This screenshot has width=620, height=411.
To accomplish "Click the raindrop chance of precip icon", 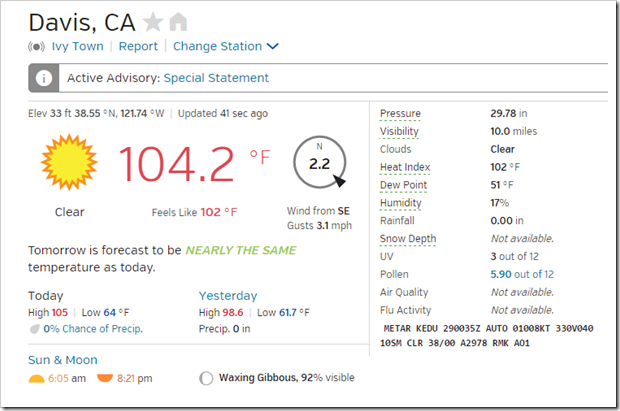I will point(35,329).
